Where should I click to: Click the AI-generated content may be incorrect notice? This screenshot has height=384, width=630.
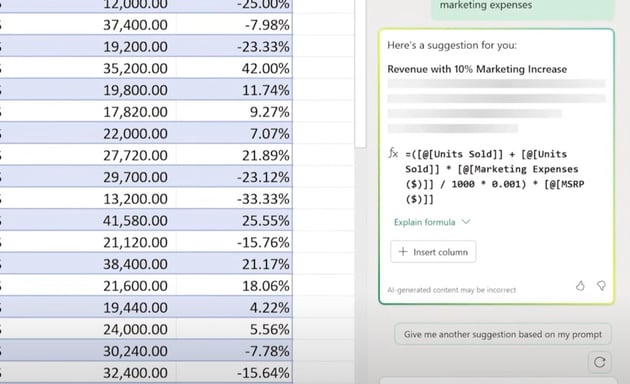[x=452, y=290]
